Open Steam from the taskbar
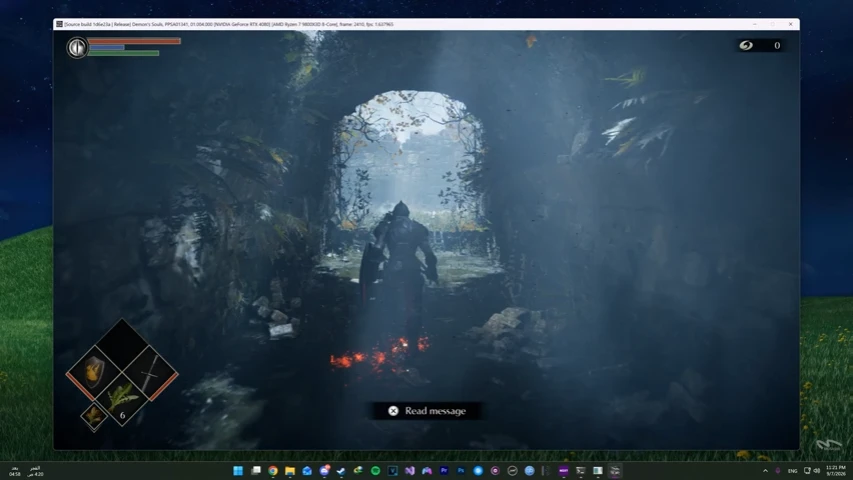Screen dimensions: 853x480 coord(341,471)
